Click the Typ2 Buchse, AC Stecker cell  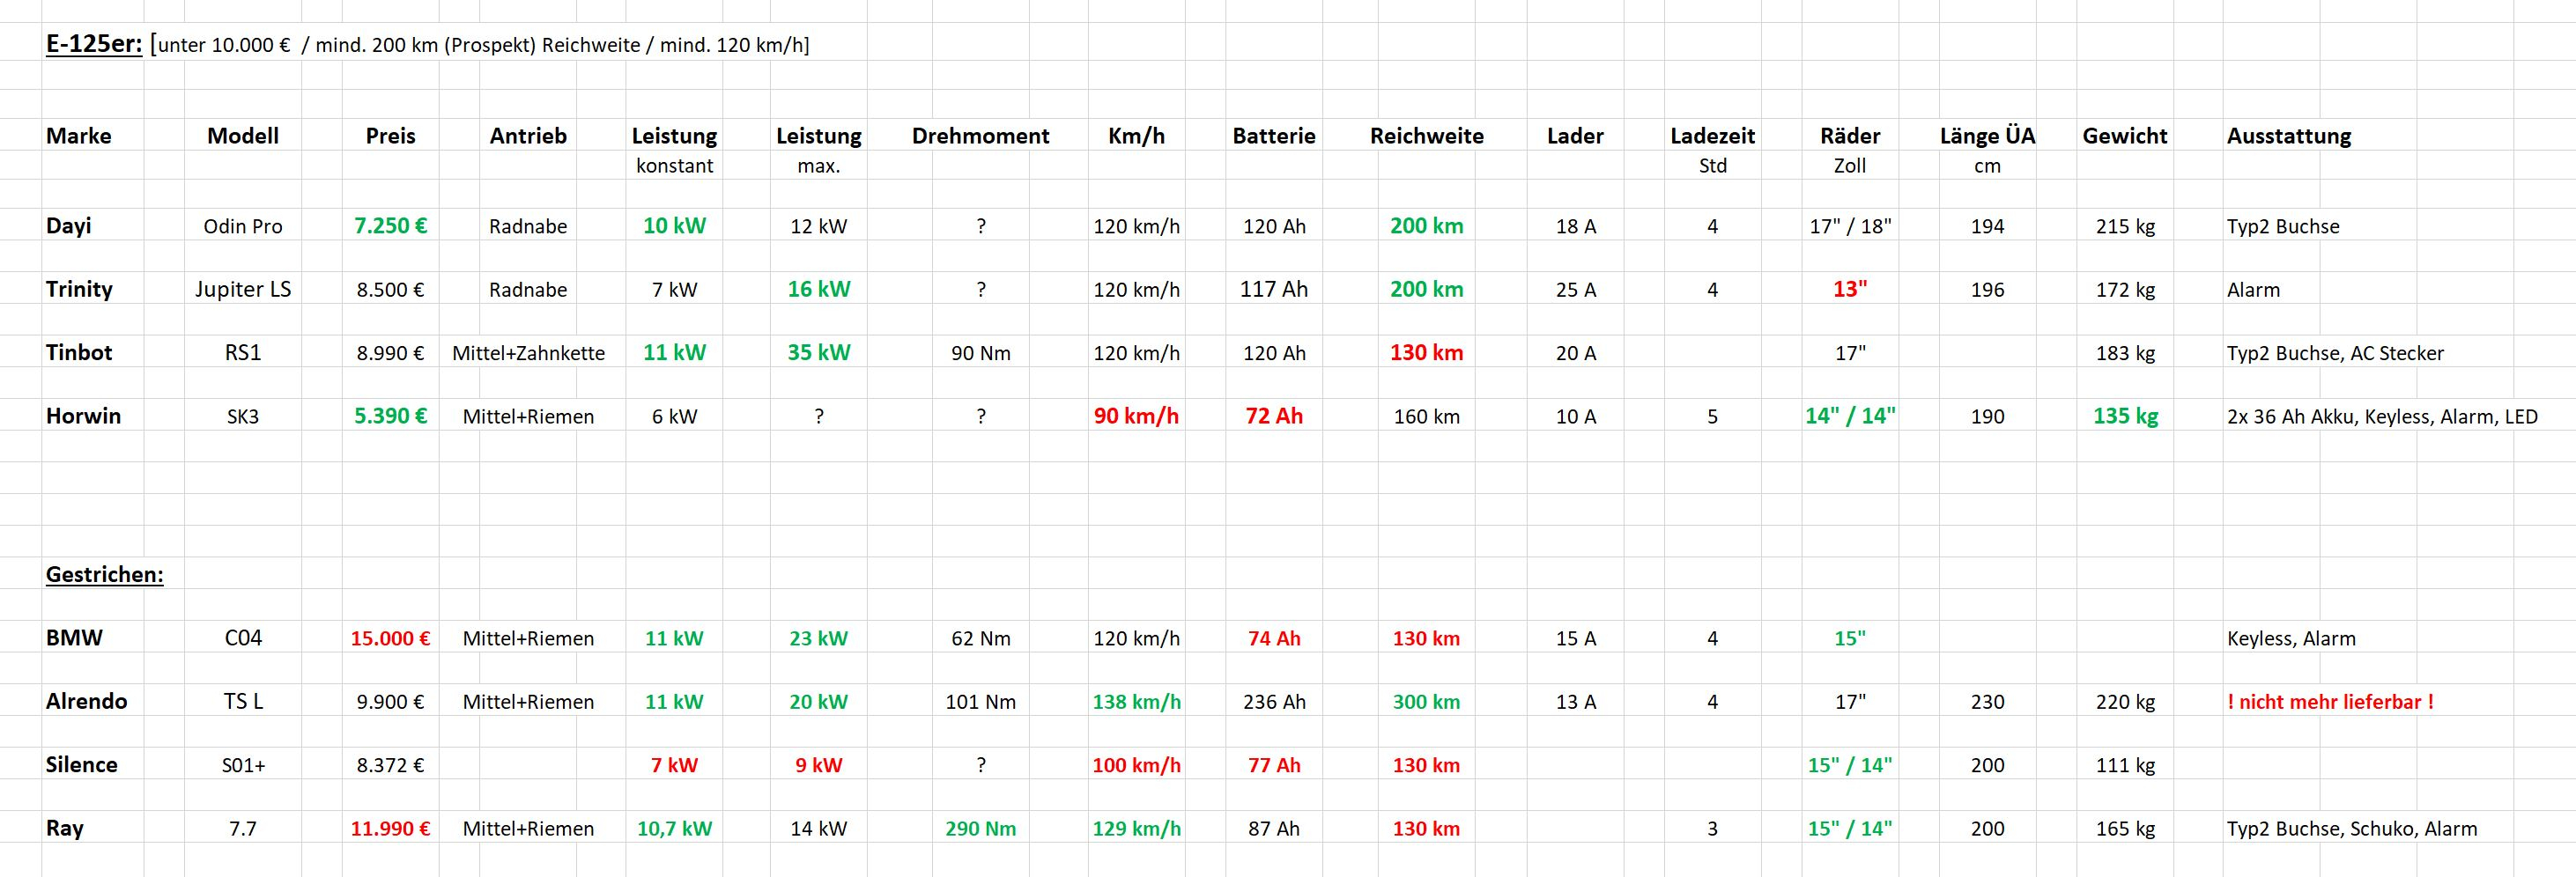(2334, 353)
